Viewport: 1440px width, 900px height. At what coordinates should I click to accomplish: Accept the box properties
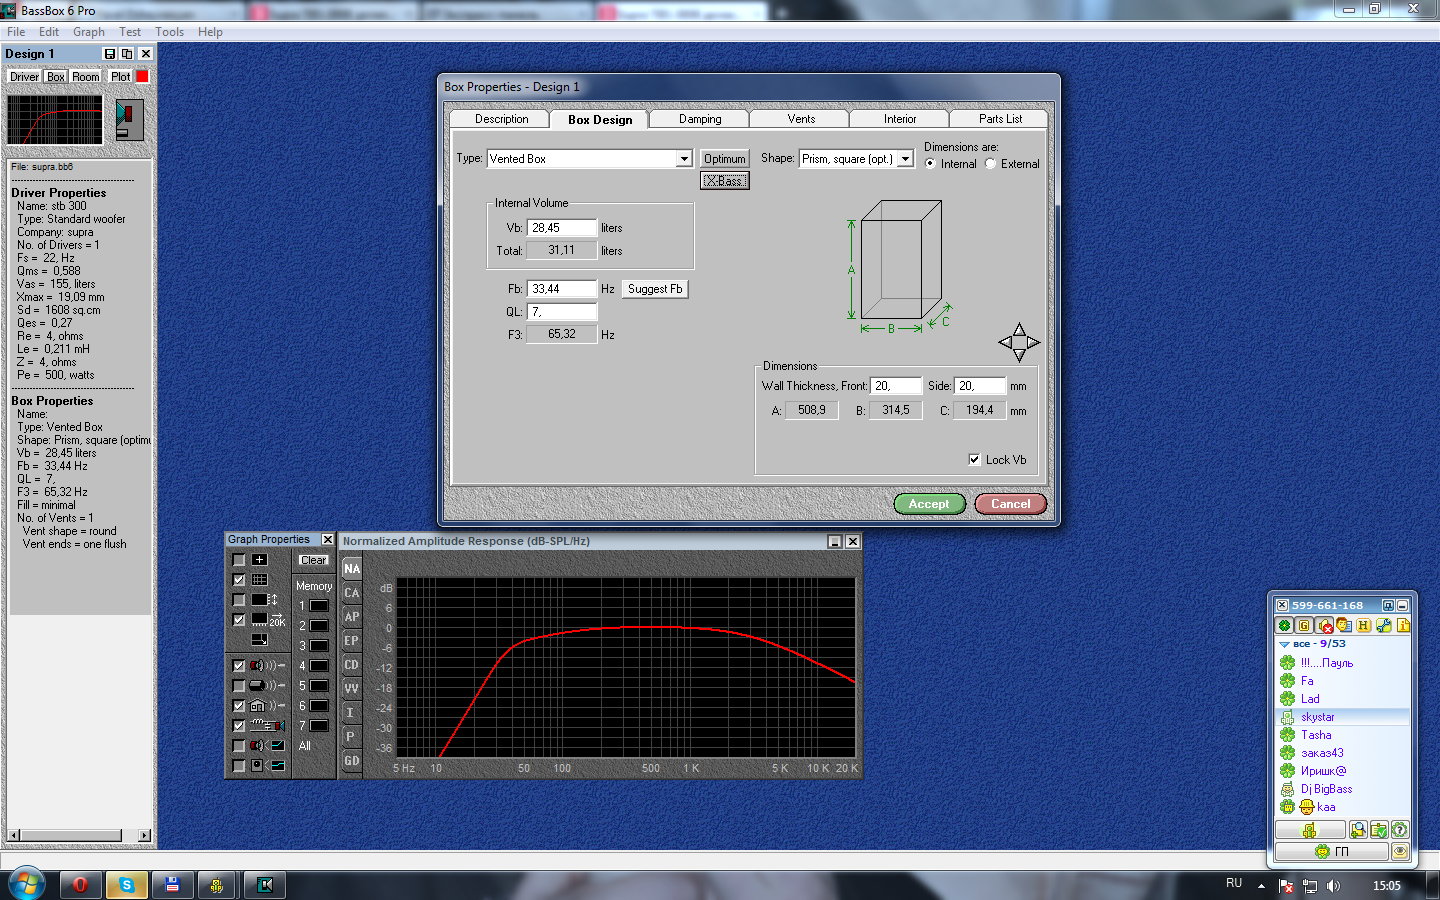coord(930,504)
